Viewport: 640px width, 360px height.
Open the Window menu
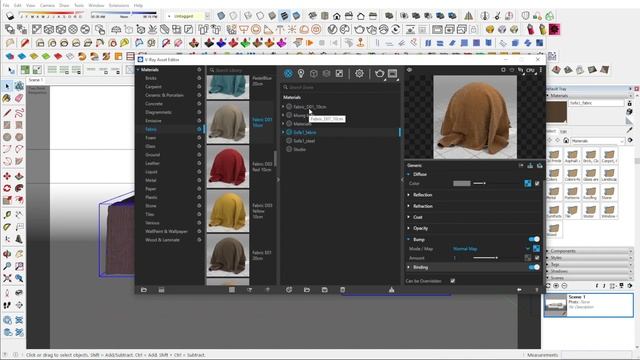[96, 5]
